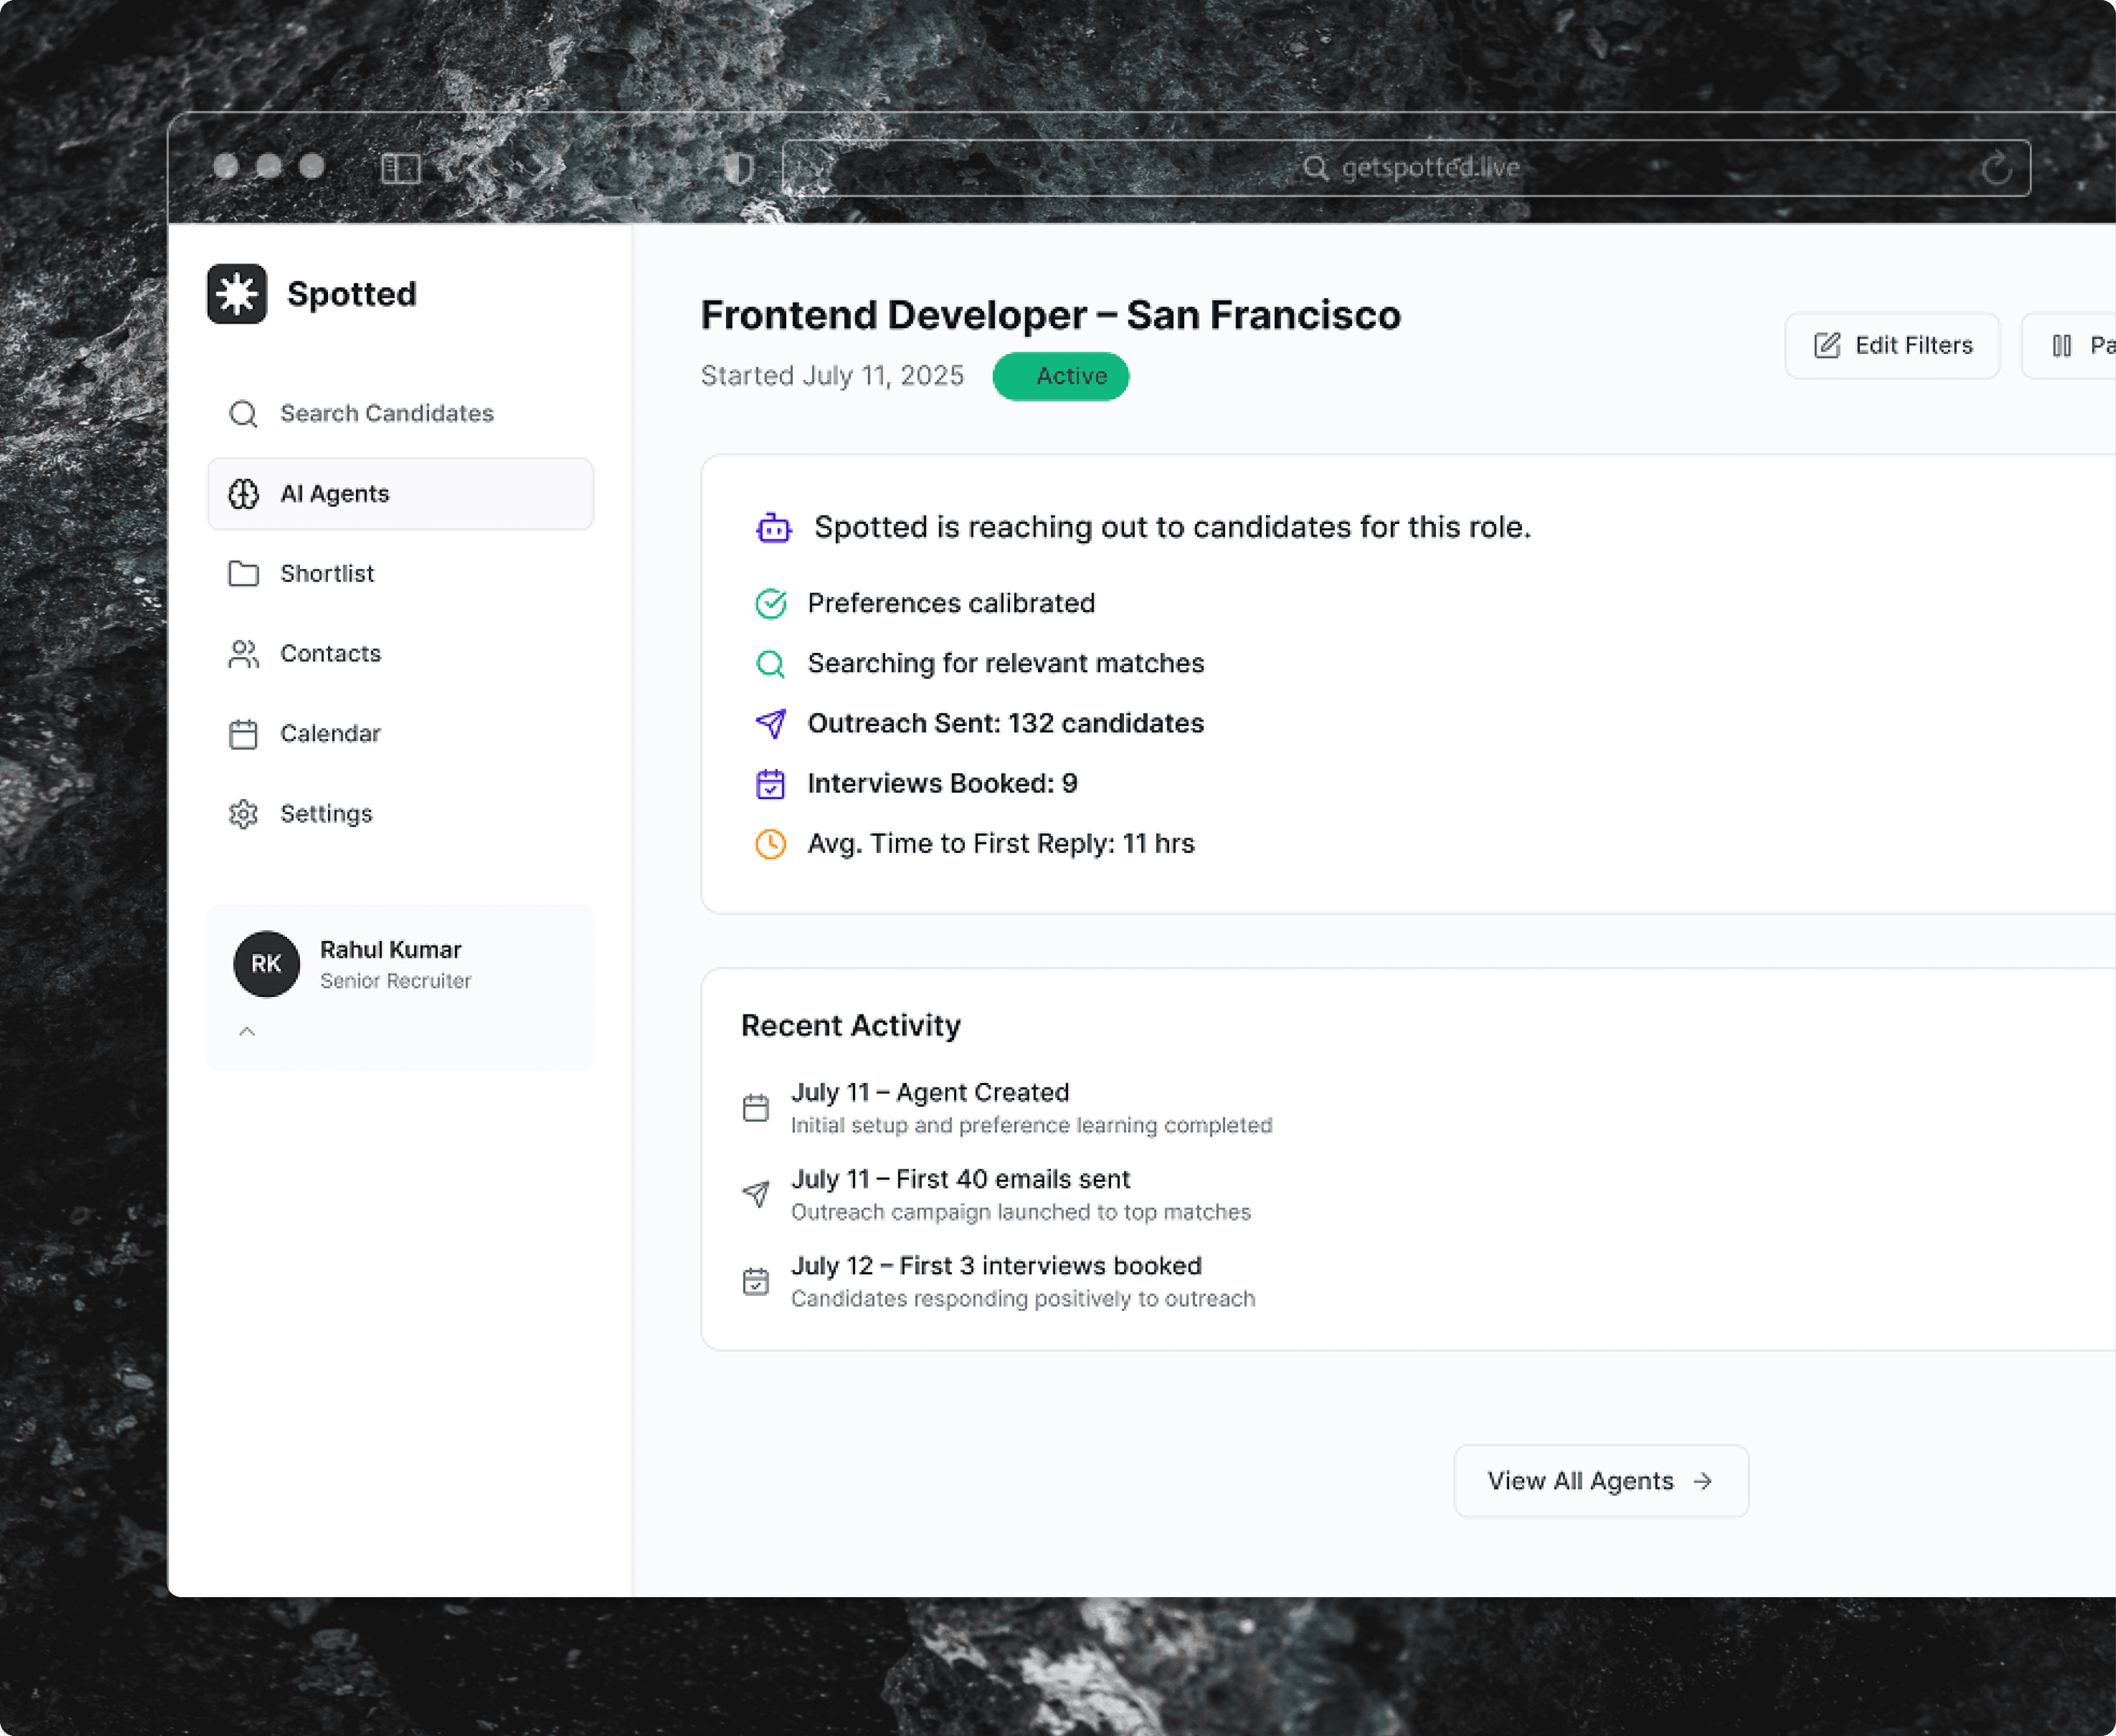The height and width of the screenshot is (1736, 2116).
Task: Open the Search Candidates menu item
Action: 386,414
